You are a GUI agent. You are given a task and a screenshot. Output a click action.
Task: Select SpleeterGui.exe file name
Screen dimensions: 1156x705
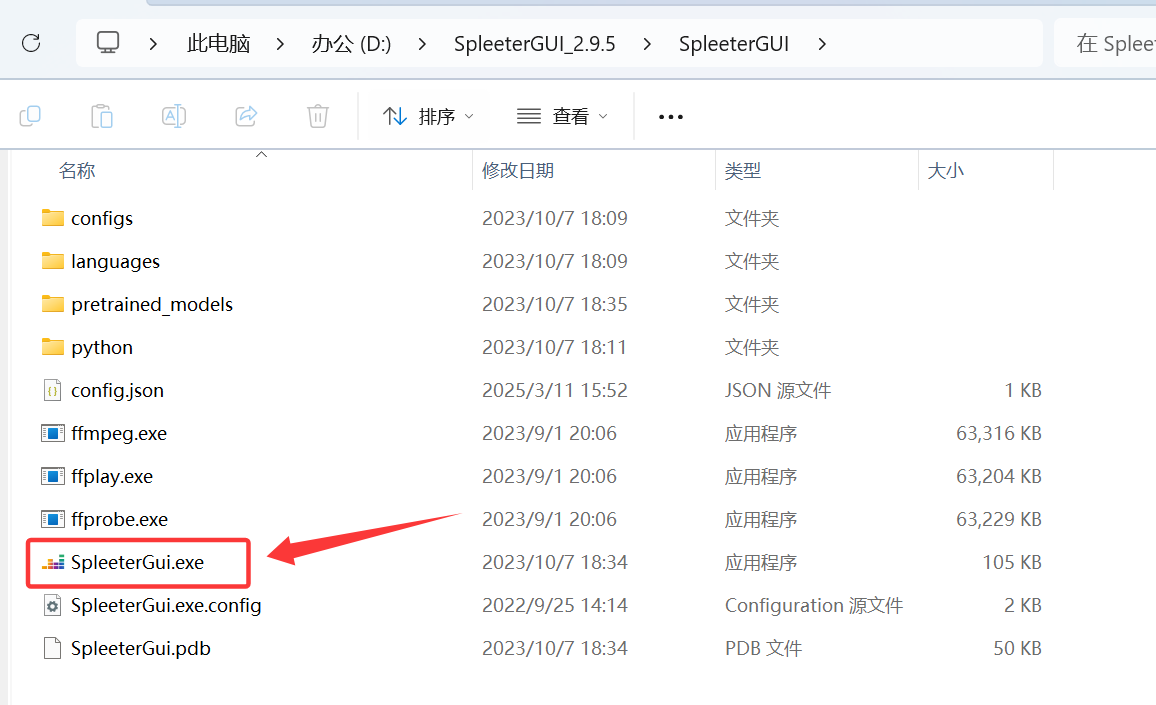point(137,562)
